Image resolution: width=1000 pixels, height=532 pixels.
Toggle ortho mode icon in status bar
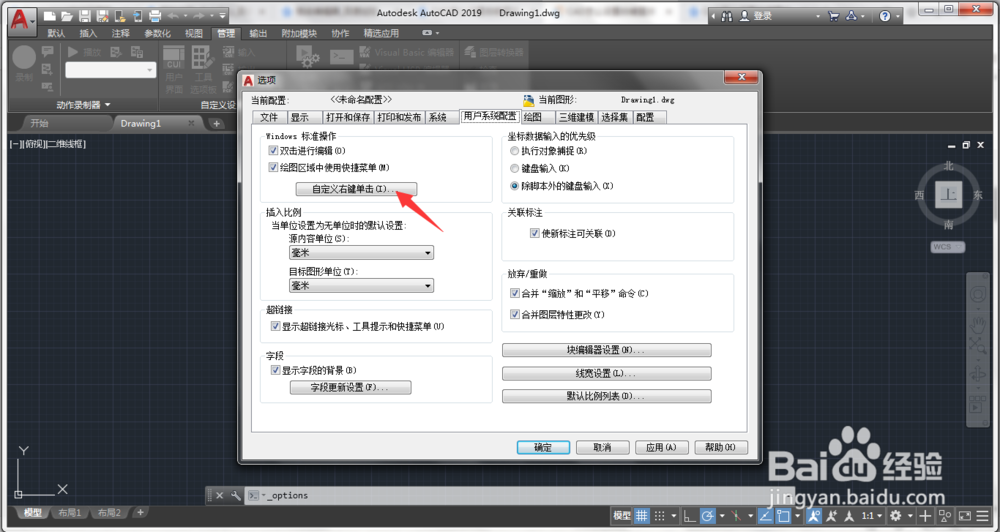click(x=689, y=515)
